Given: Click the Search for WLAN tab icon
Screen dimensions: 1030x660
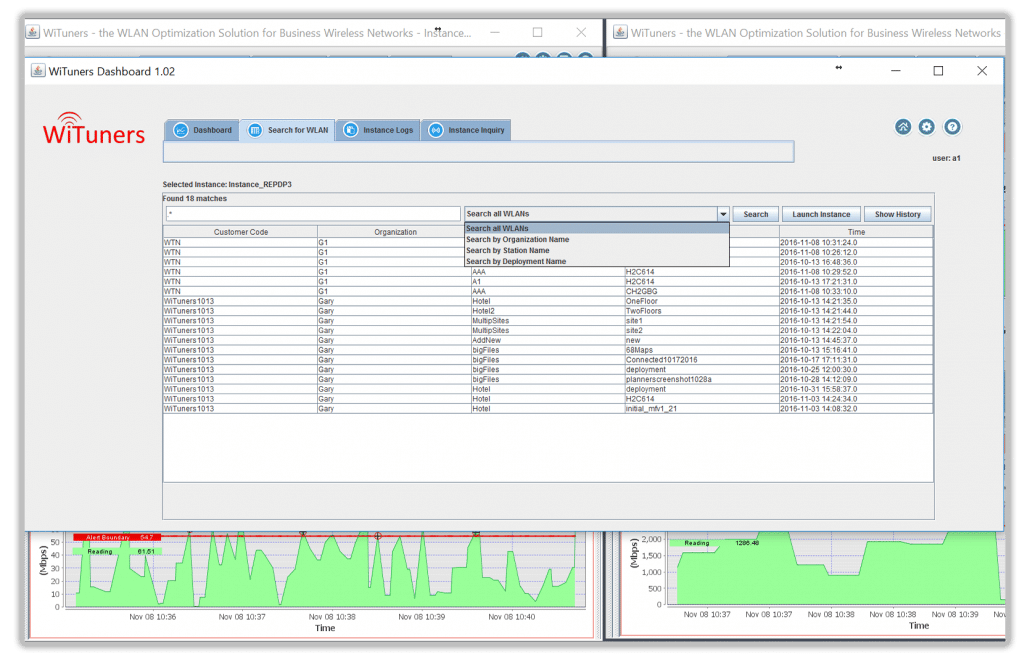Looking at the screenshot, I should tap(255, 130).
